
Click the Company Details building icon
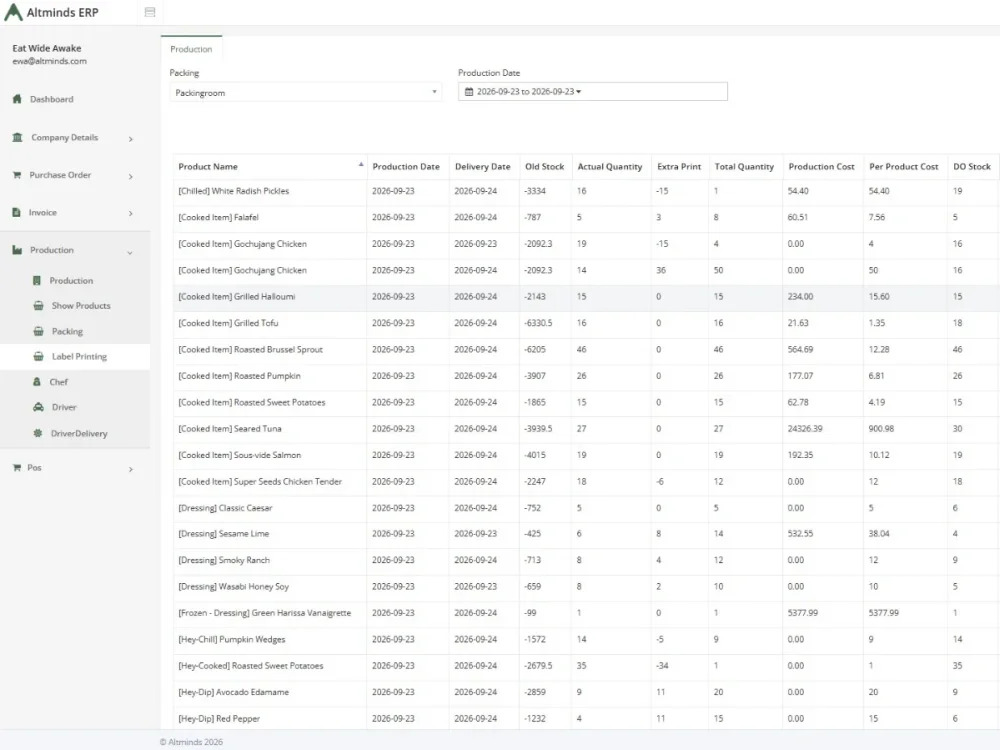tap(18, 137)
